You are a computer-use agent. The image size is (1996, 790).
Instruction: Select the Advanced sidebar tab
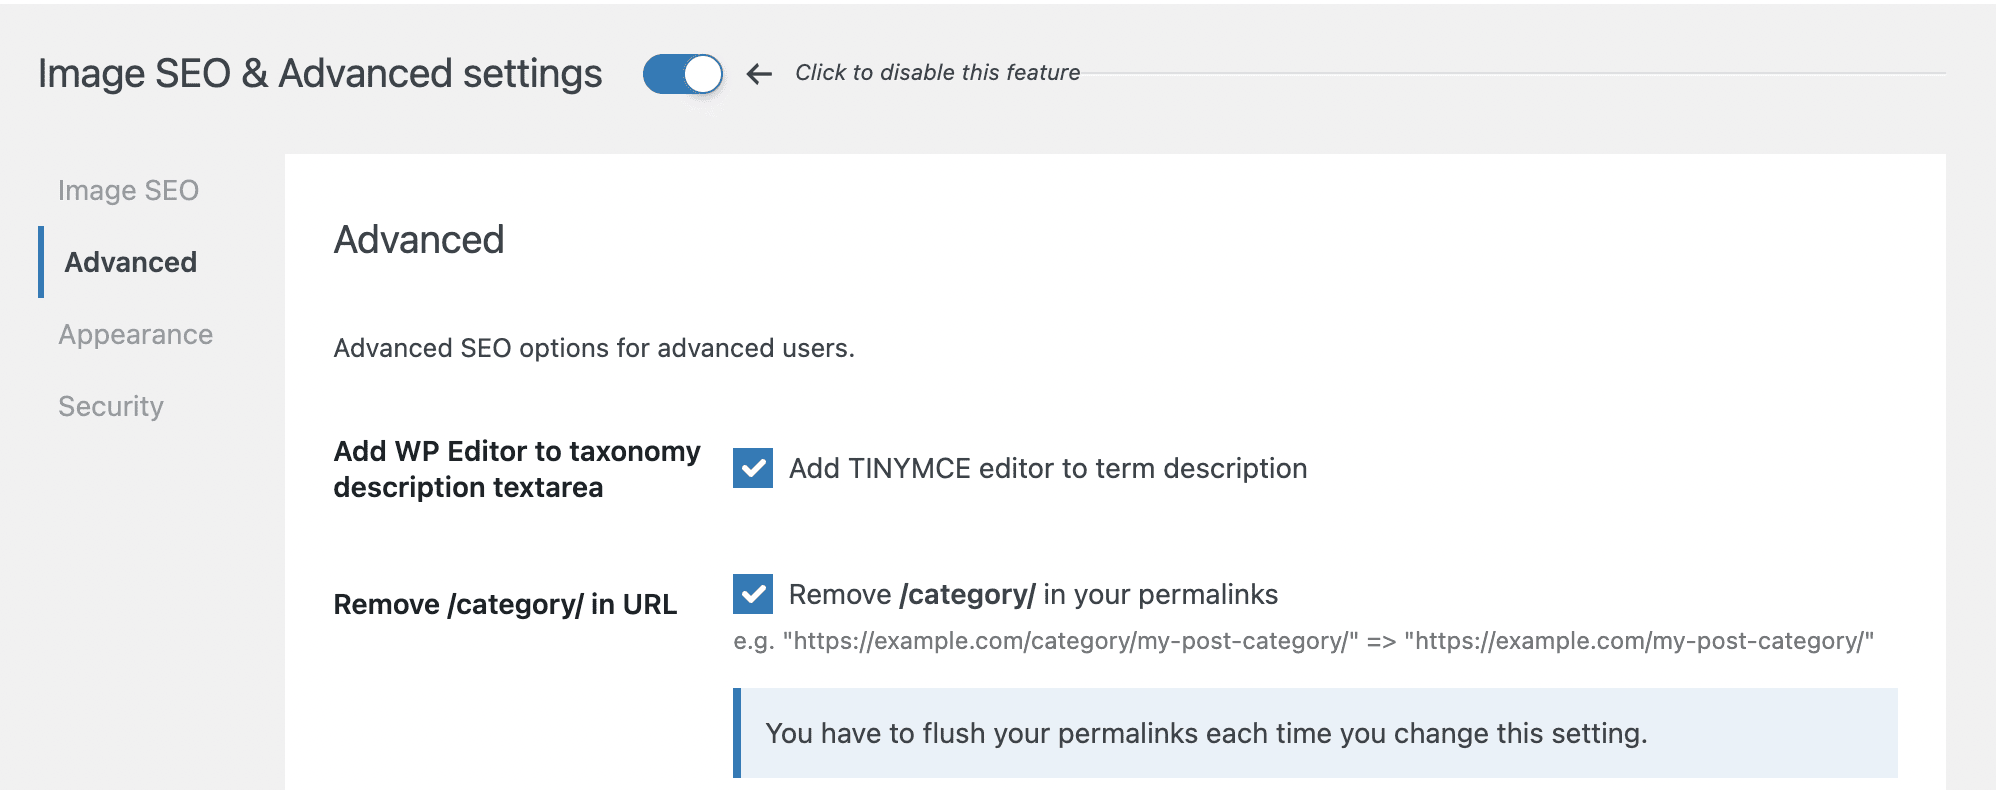click(130, 262)
